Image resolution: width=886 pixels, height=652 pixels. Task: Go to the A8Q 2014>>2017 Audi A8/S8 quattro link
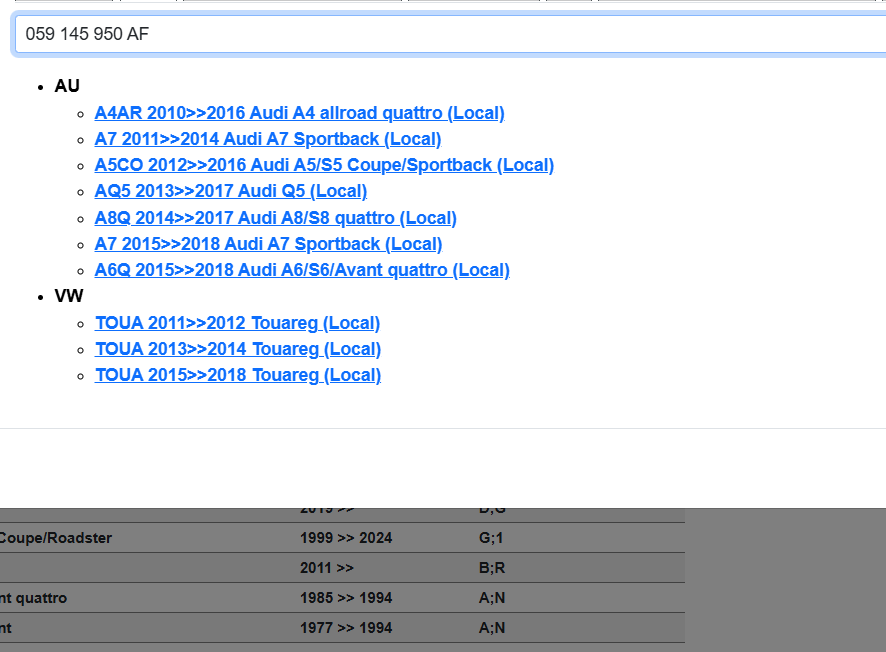(275, 218)
